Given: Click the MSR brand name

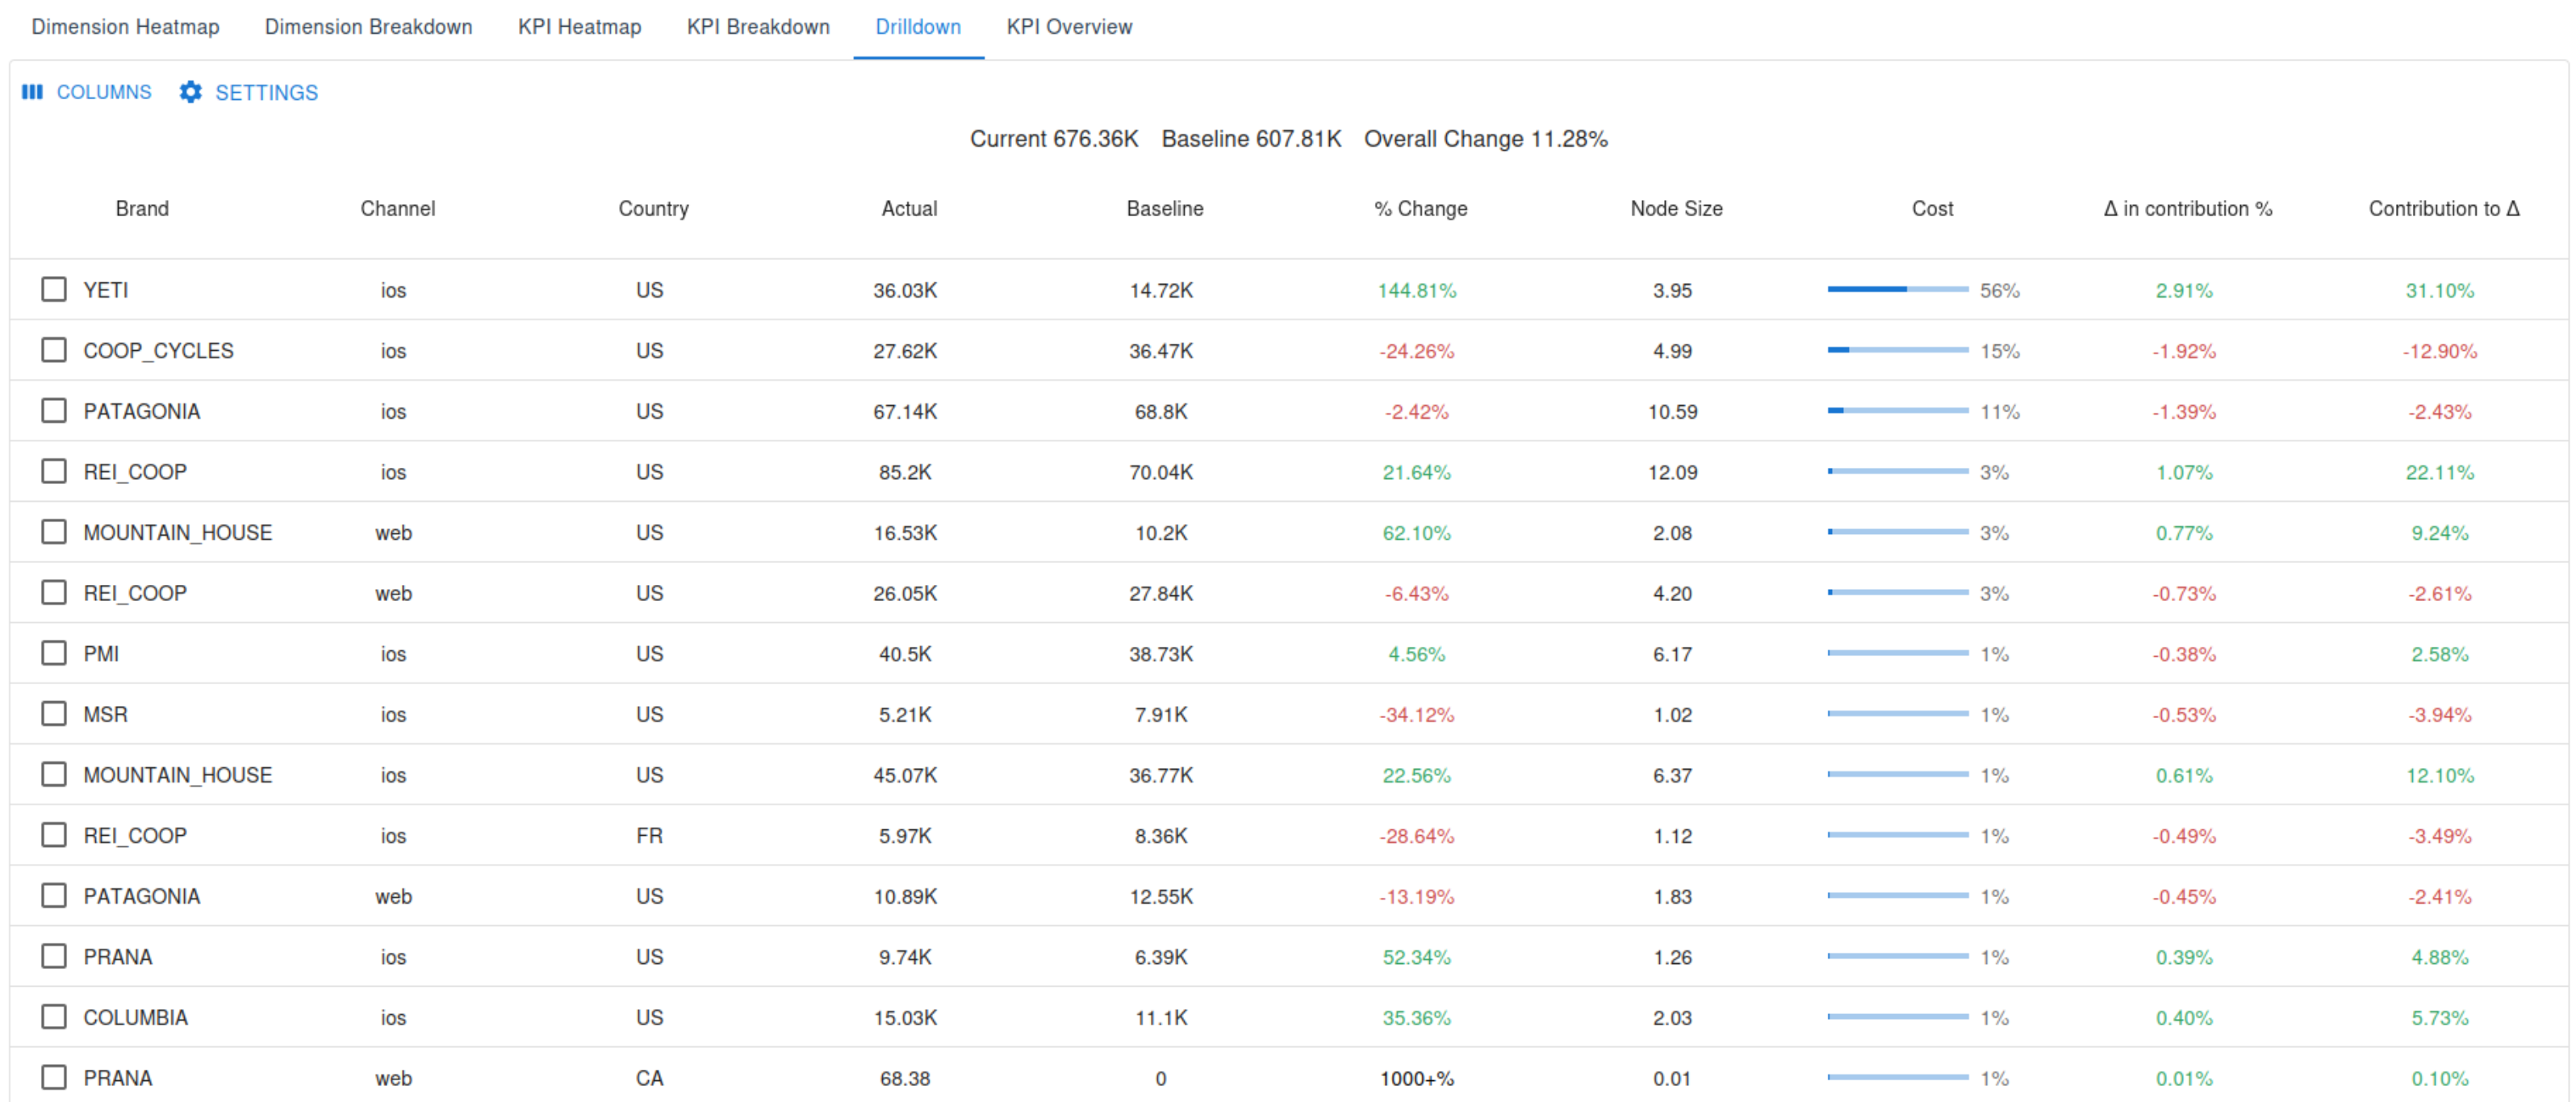Looking at the screenshot, I should (105, 714).
